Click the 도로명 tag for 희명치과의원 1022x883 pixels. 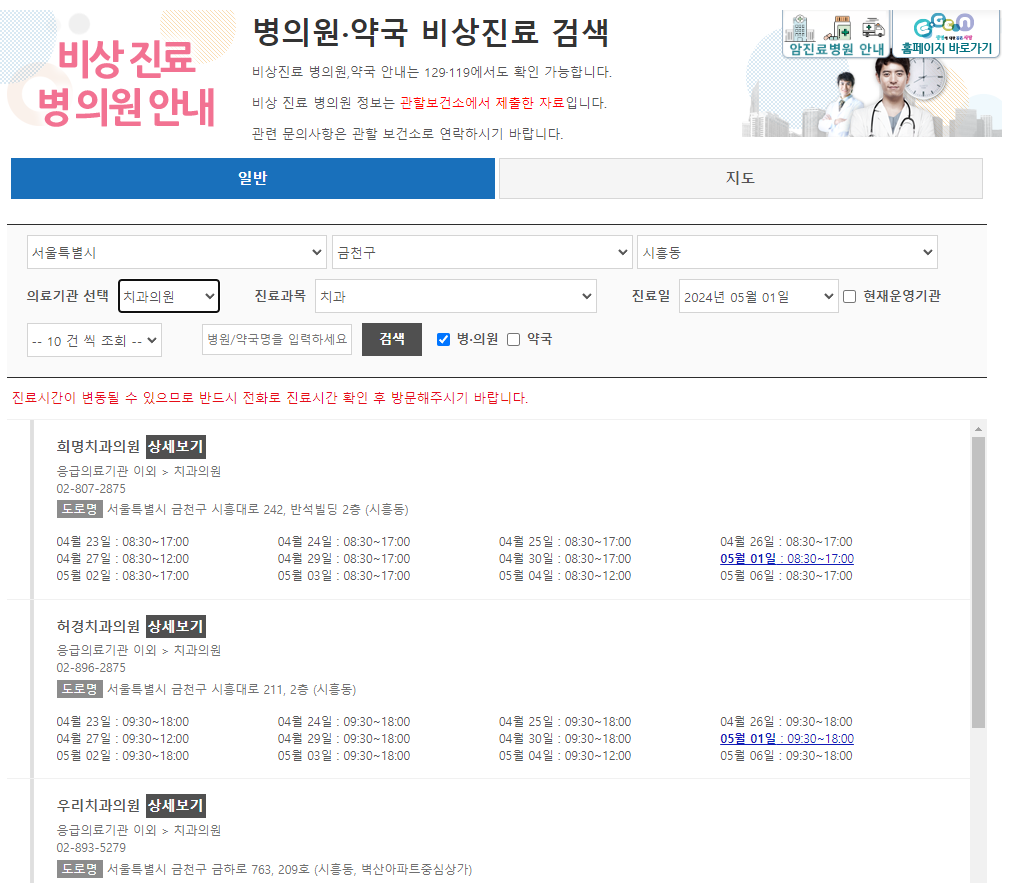80,509
